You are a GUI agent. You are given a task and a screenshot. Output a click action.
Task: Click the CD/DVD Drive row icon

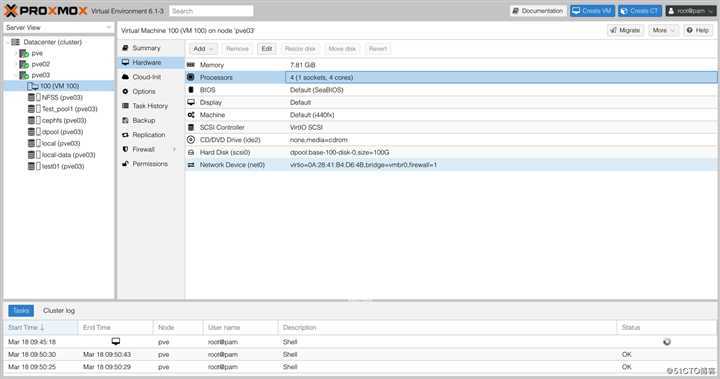pyautogui.click(x=191, y=140)
